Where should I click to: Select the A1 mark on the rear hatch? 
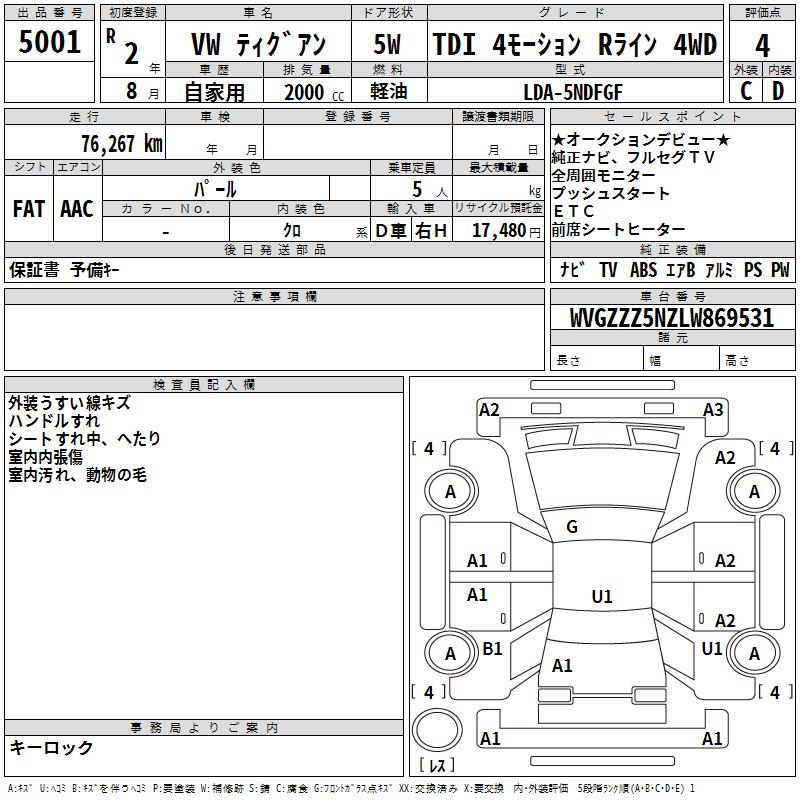click(x=562, y=665)
